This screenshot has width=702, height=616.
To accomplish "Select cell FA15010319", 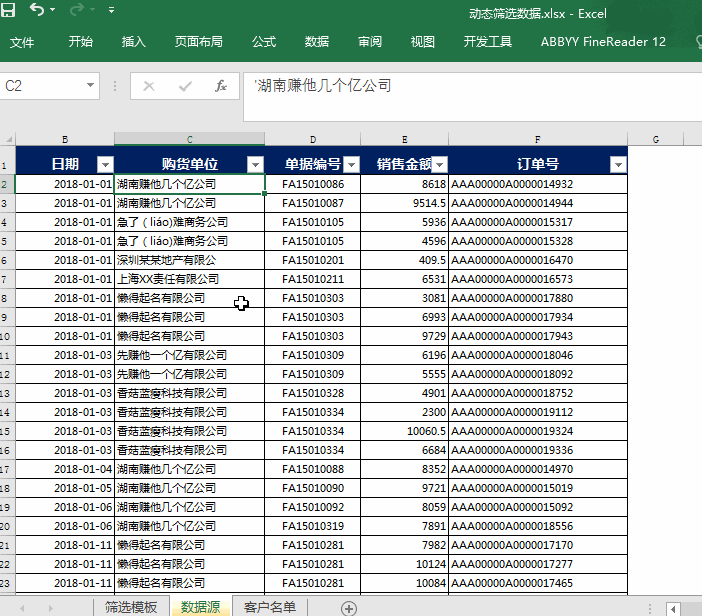I will [x=312, y=526].
